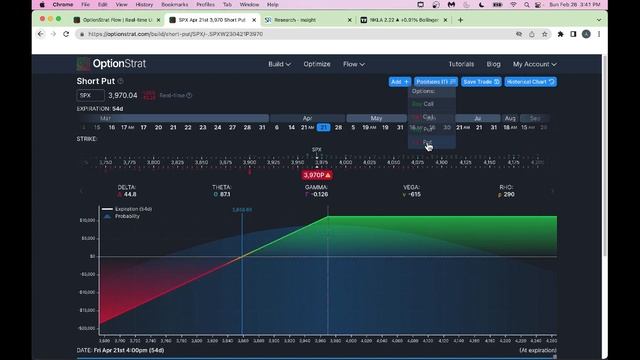This screenshot has height=360, width=640.
Task: Click the Focus moon icon in menu bar
Action: (x=482, y=5)
